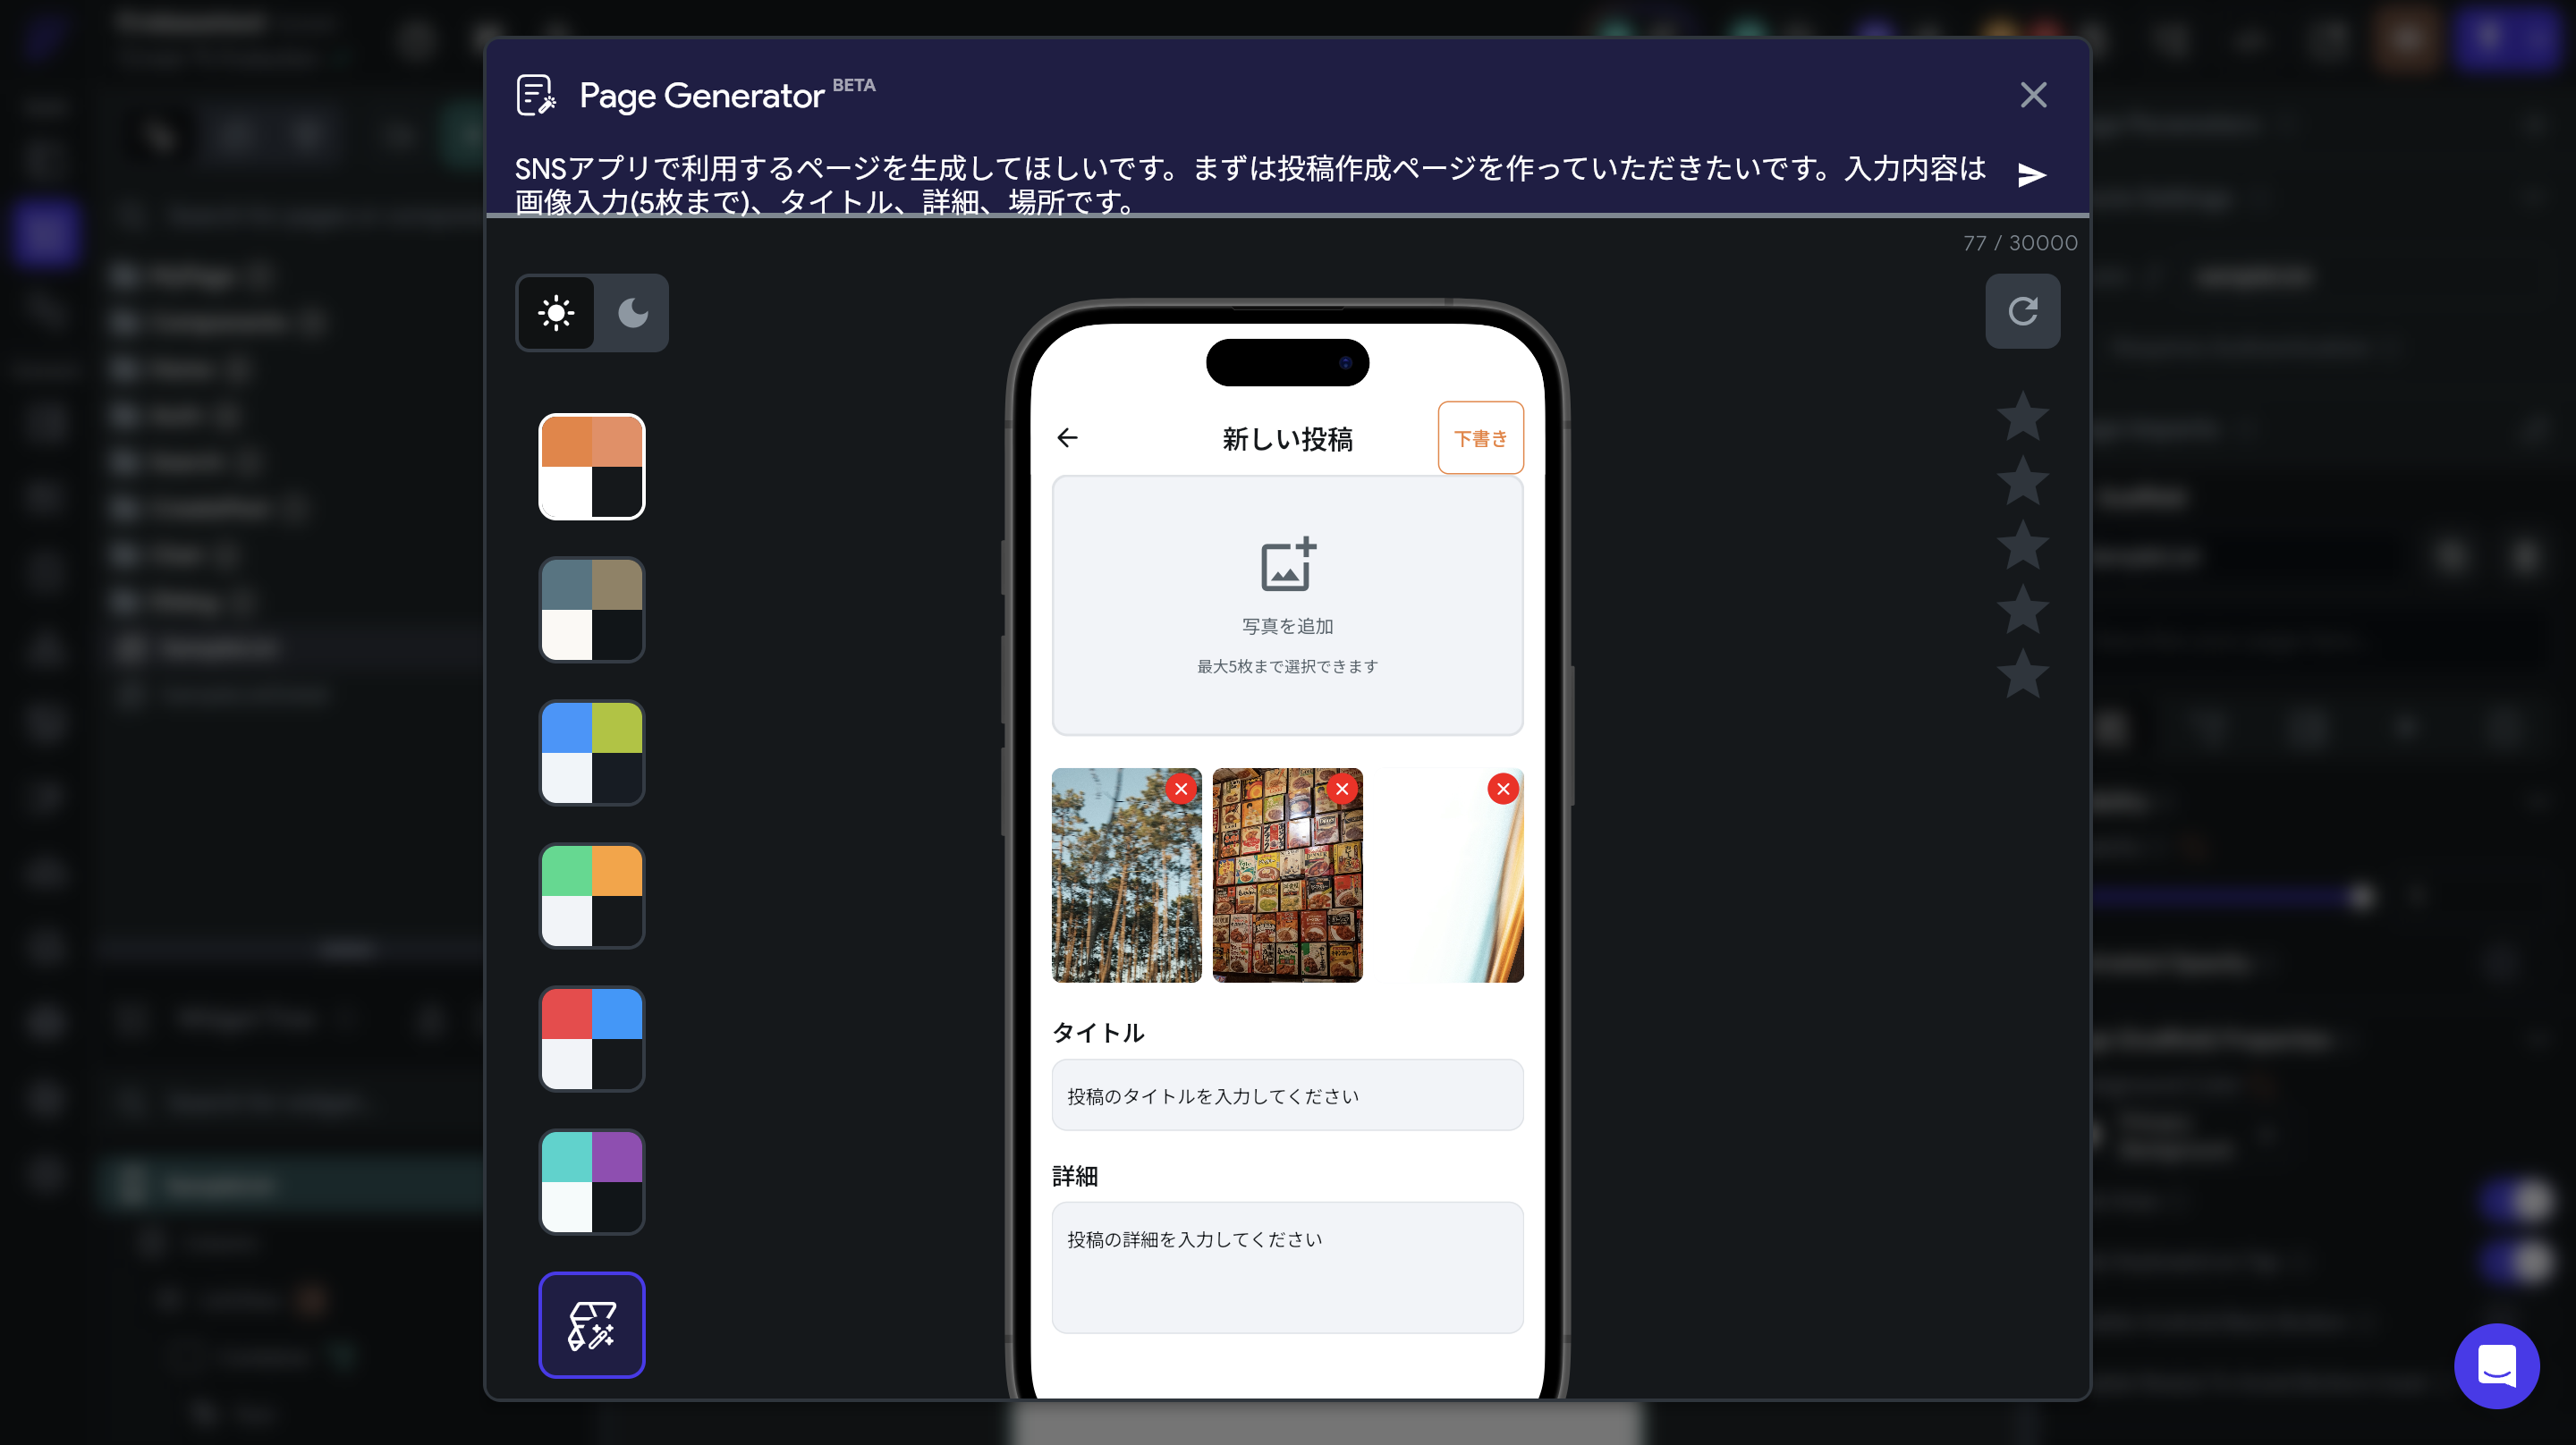The height and width of the screenshot is (1445, 2576).
Task: Regenerate the page design
Action: click(2023, 311)
